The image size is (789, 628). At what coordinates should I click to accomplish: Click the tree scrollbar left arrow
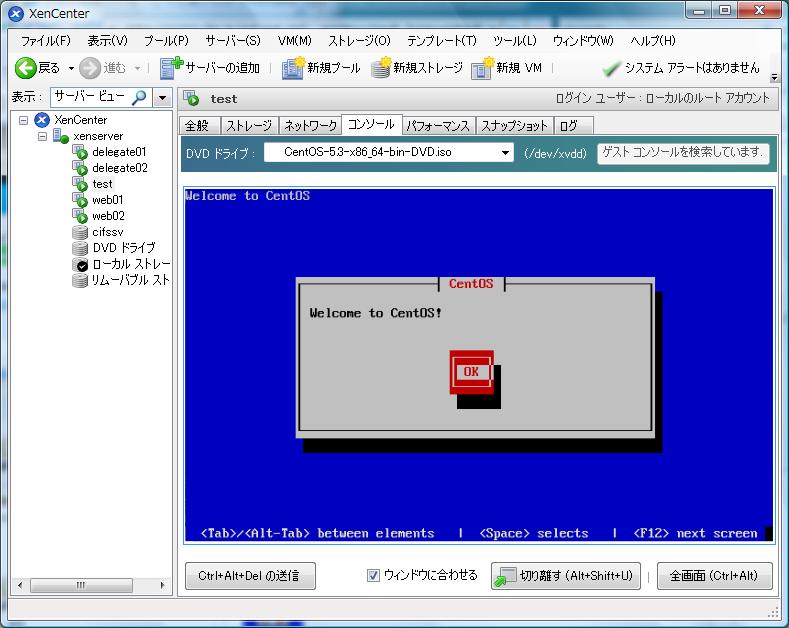pos(20,585)
